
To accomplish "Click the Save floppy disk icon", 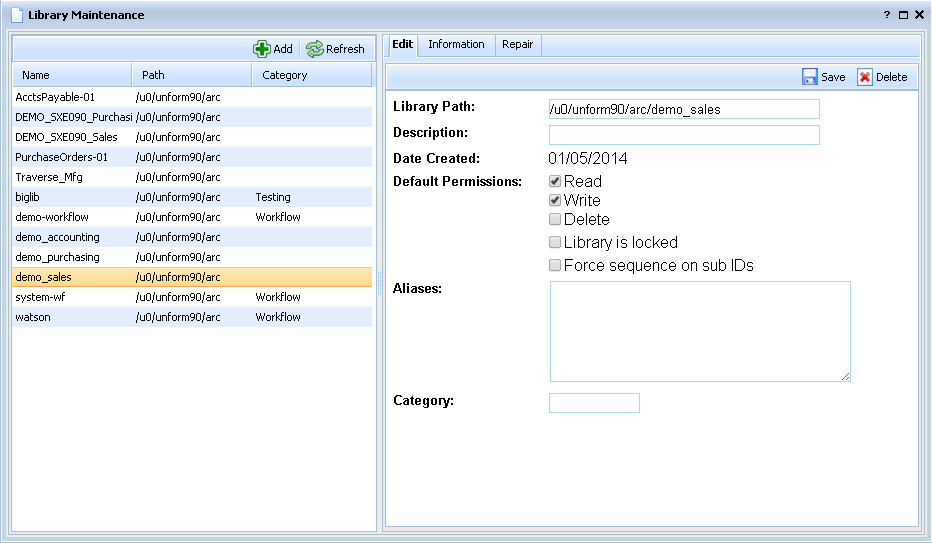I will [809, 77].
